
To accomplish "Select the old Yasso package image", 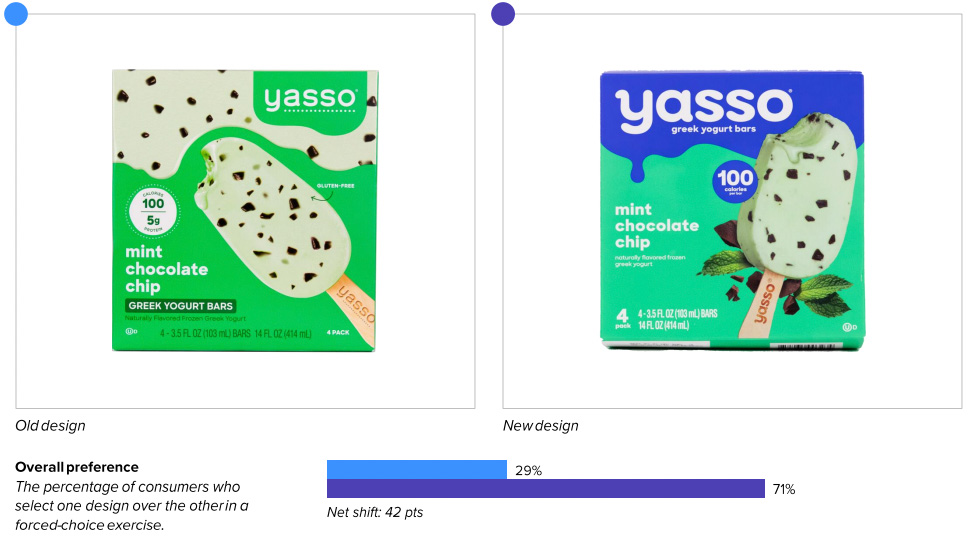I will click(245, 210).
